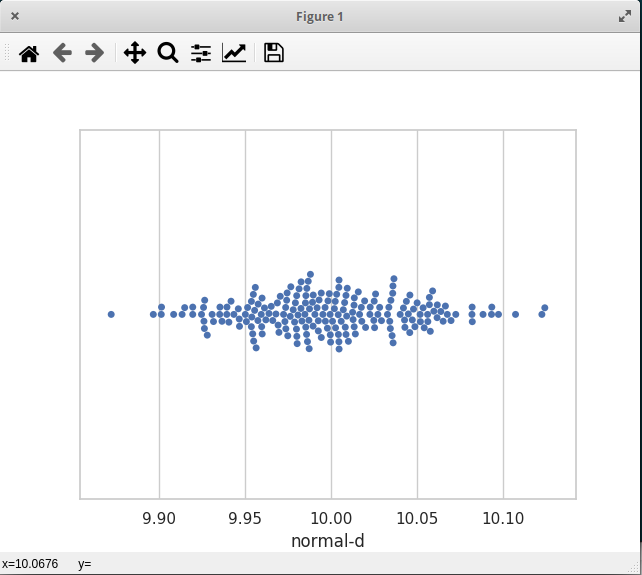Close the Figure 1 window
This screenshot has width=642, height=575.
point(15,16)
